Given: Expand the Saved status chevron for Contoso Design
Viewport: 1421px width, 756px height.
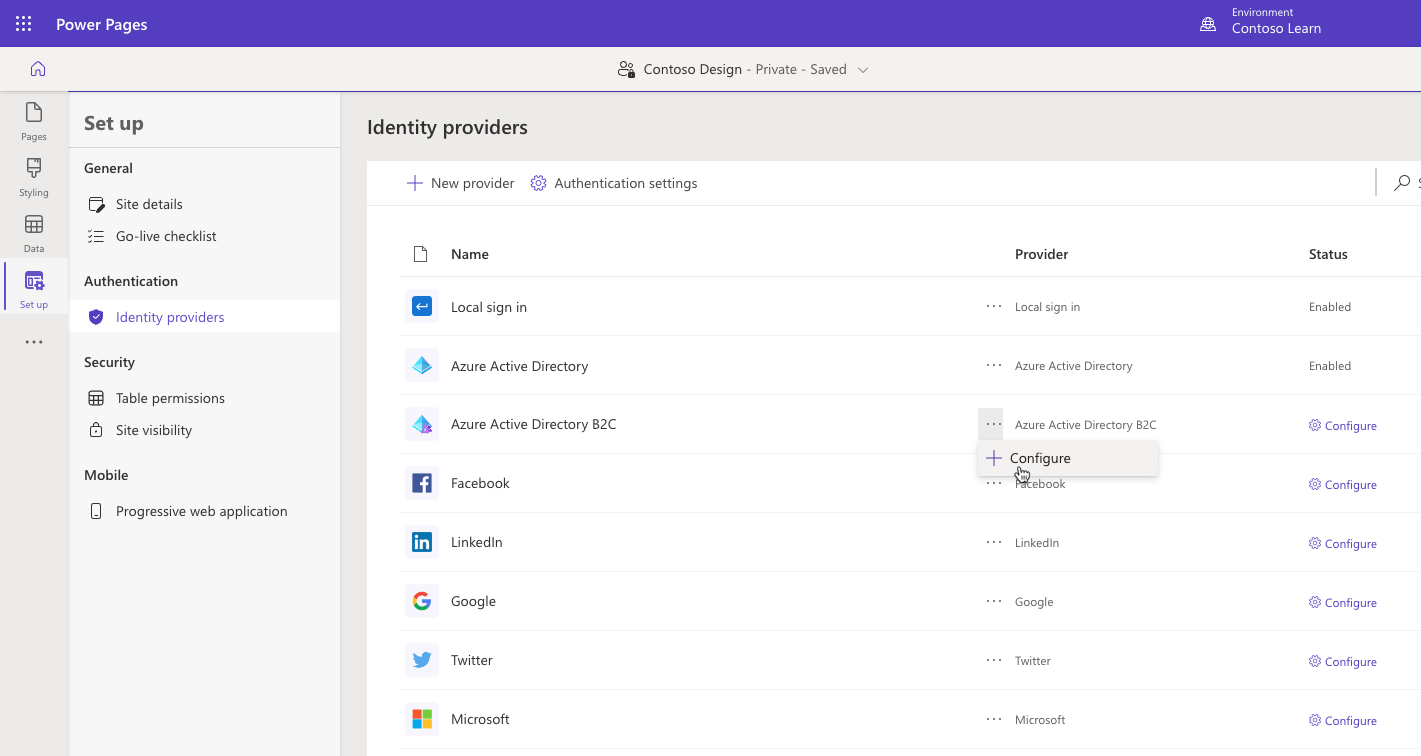Looking at the screenshot, I should click(863, 69).
